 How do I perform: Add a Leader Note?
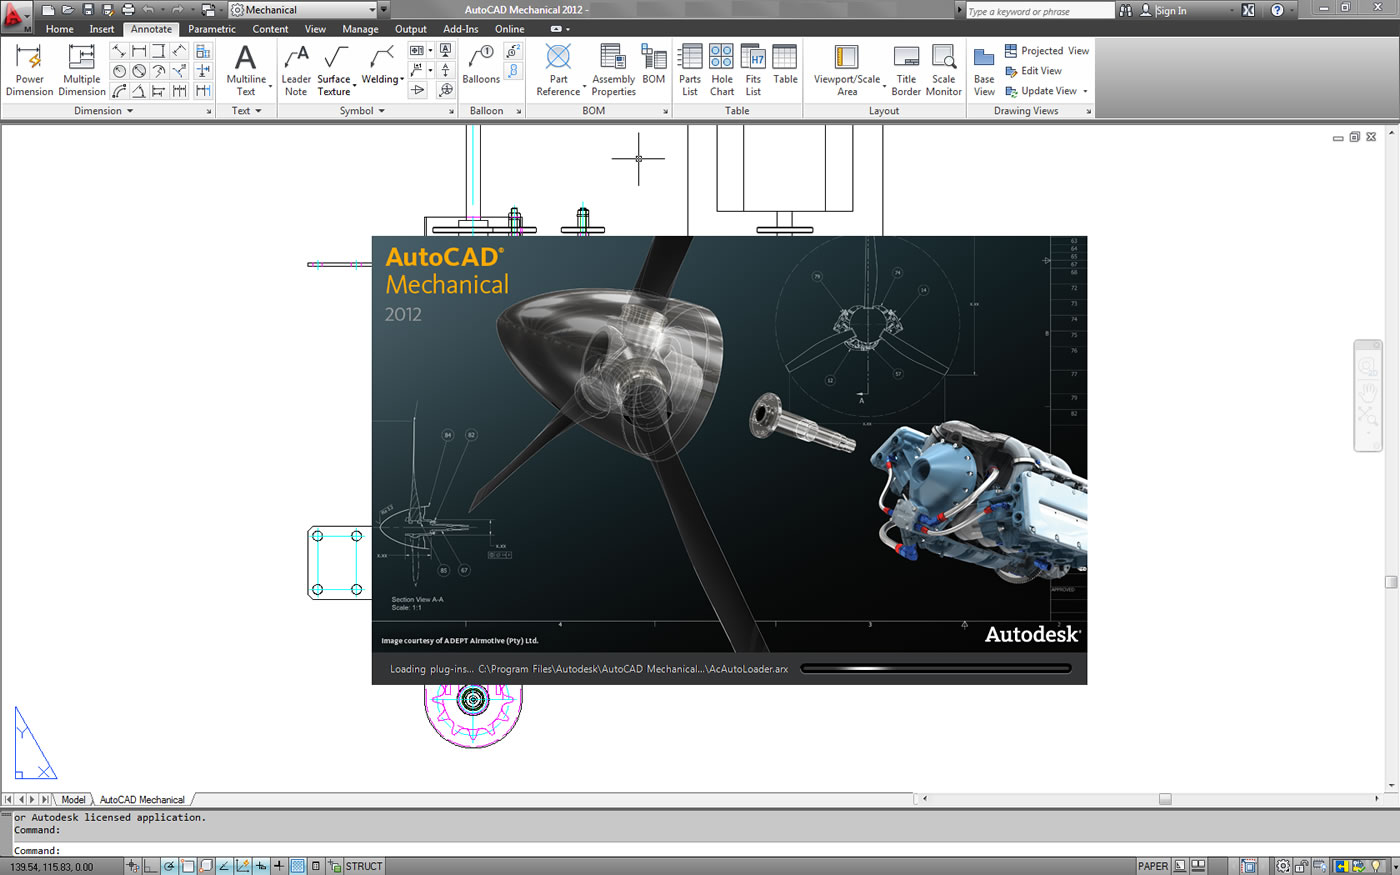pos(296,70)
